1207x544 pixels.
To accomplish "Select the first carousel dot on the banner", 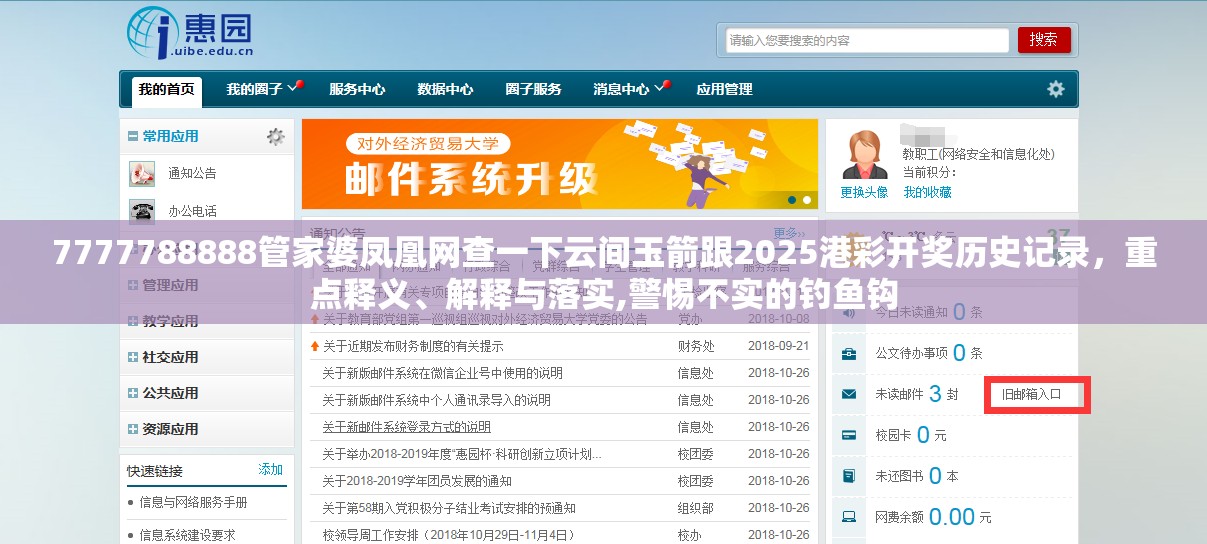I will (x=791, y=199).
